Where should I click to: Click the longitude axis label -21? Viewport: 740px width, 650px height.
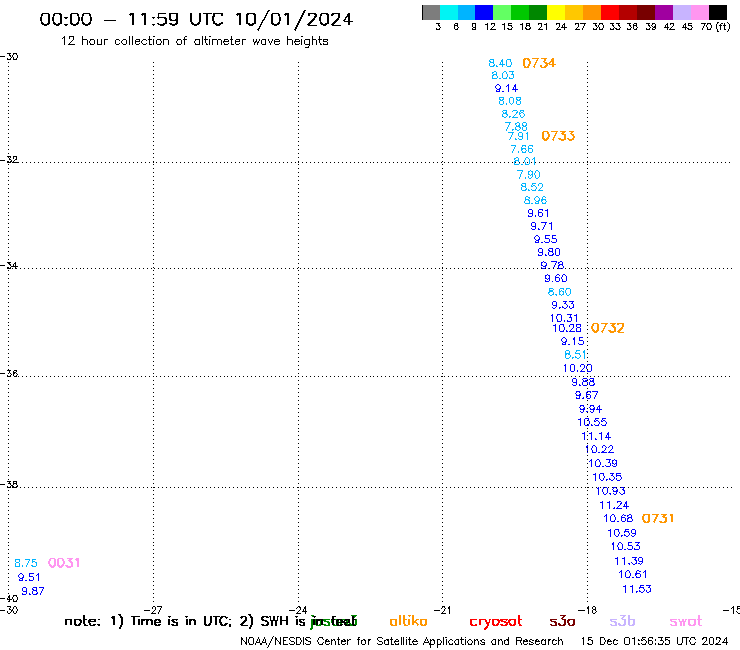point(442,610)
